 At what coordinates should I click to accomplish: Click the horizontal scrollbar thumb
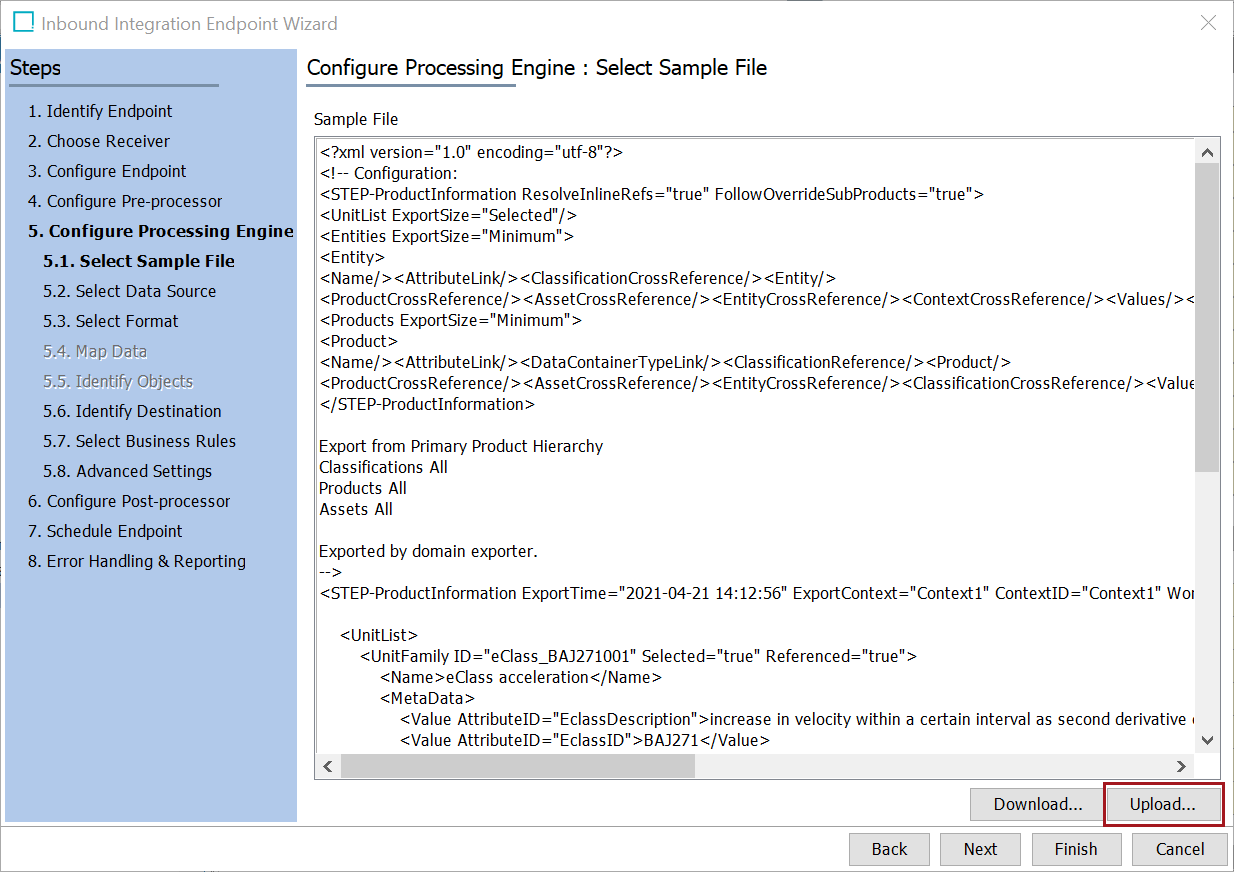(x=517, y=766)
